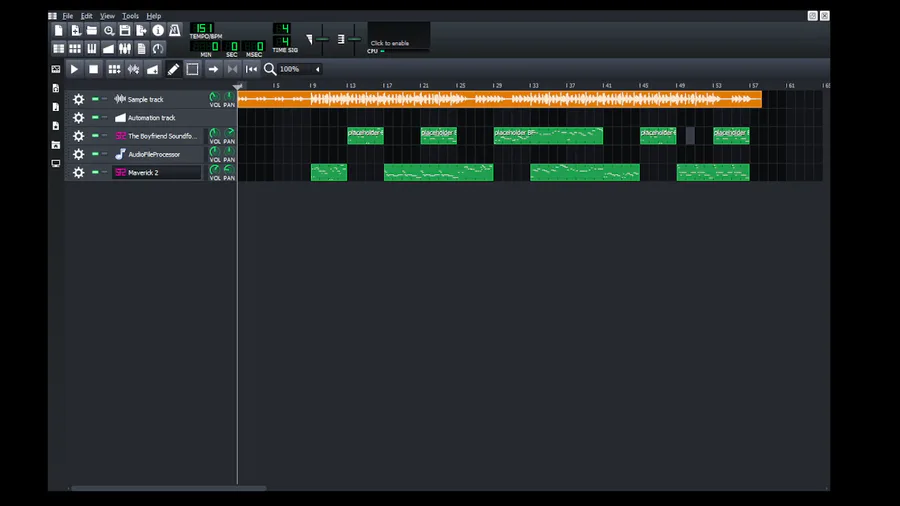Mute the Automation track via green LED
Viewport: 900px width, 506px height.
(x=95, y=118)
